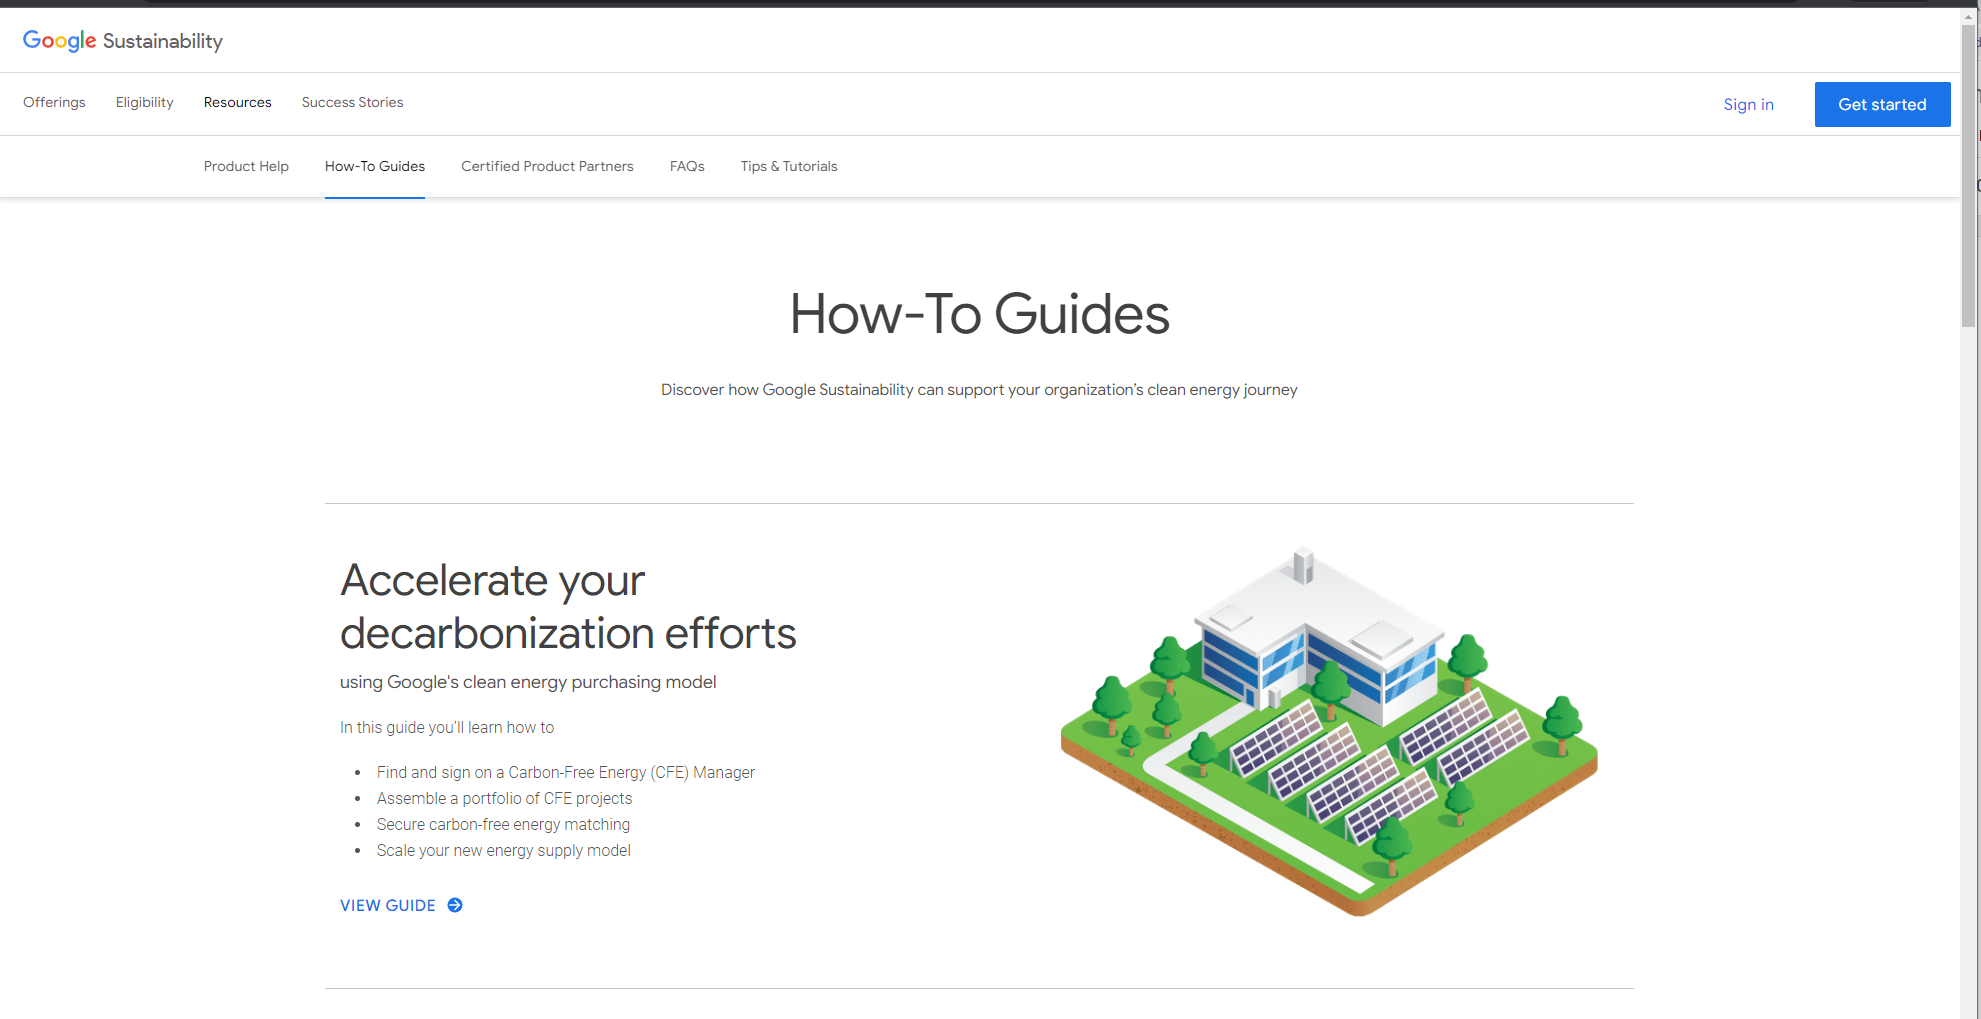
Task: Click the arrow icon beside VIEW GUIDE
Action: [455, 905]
